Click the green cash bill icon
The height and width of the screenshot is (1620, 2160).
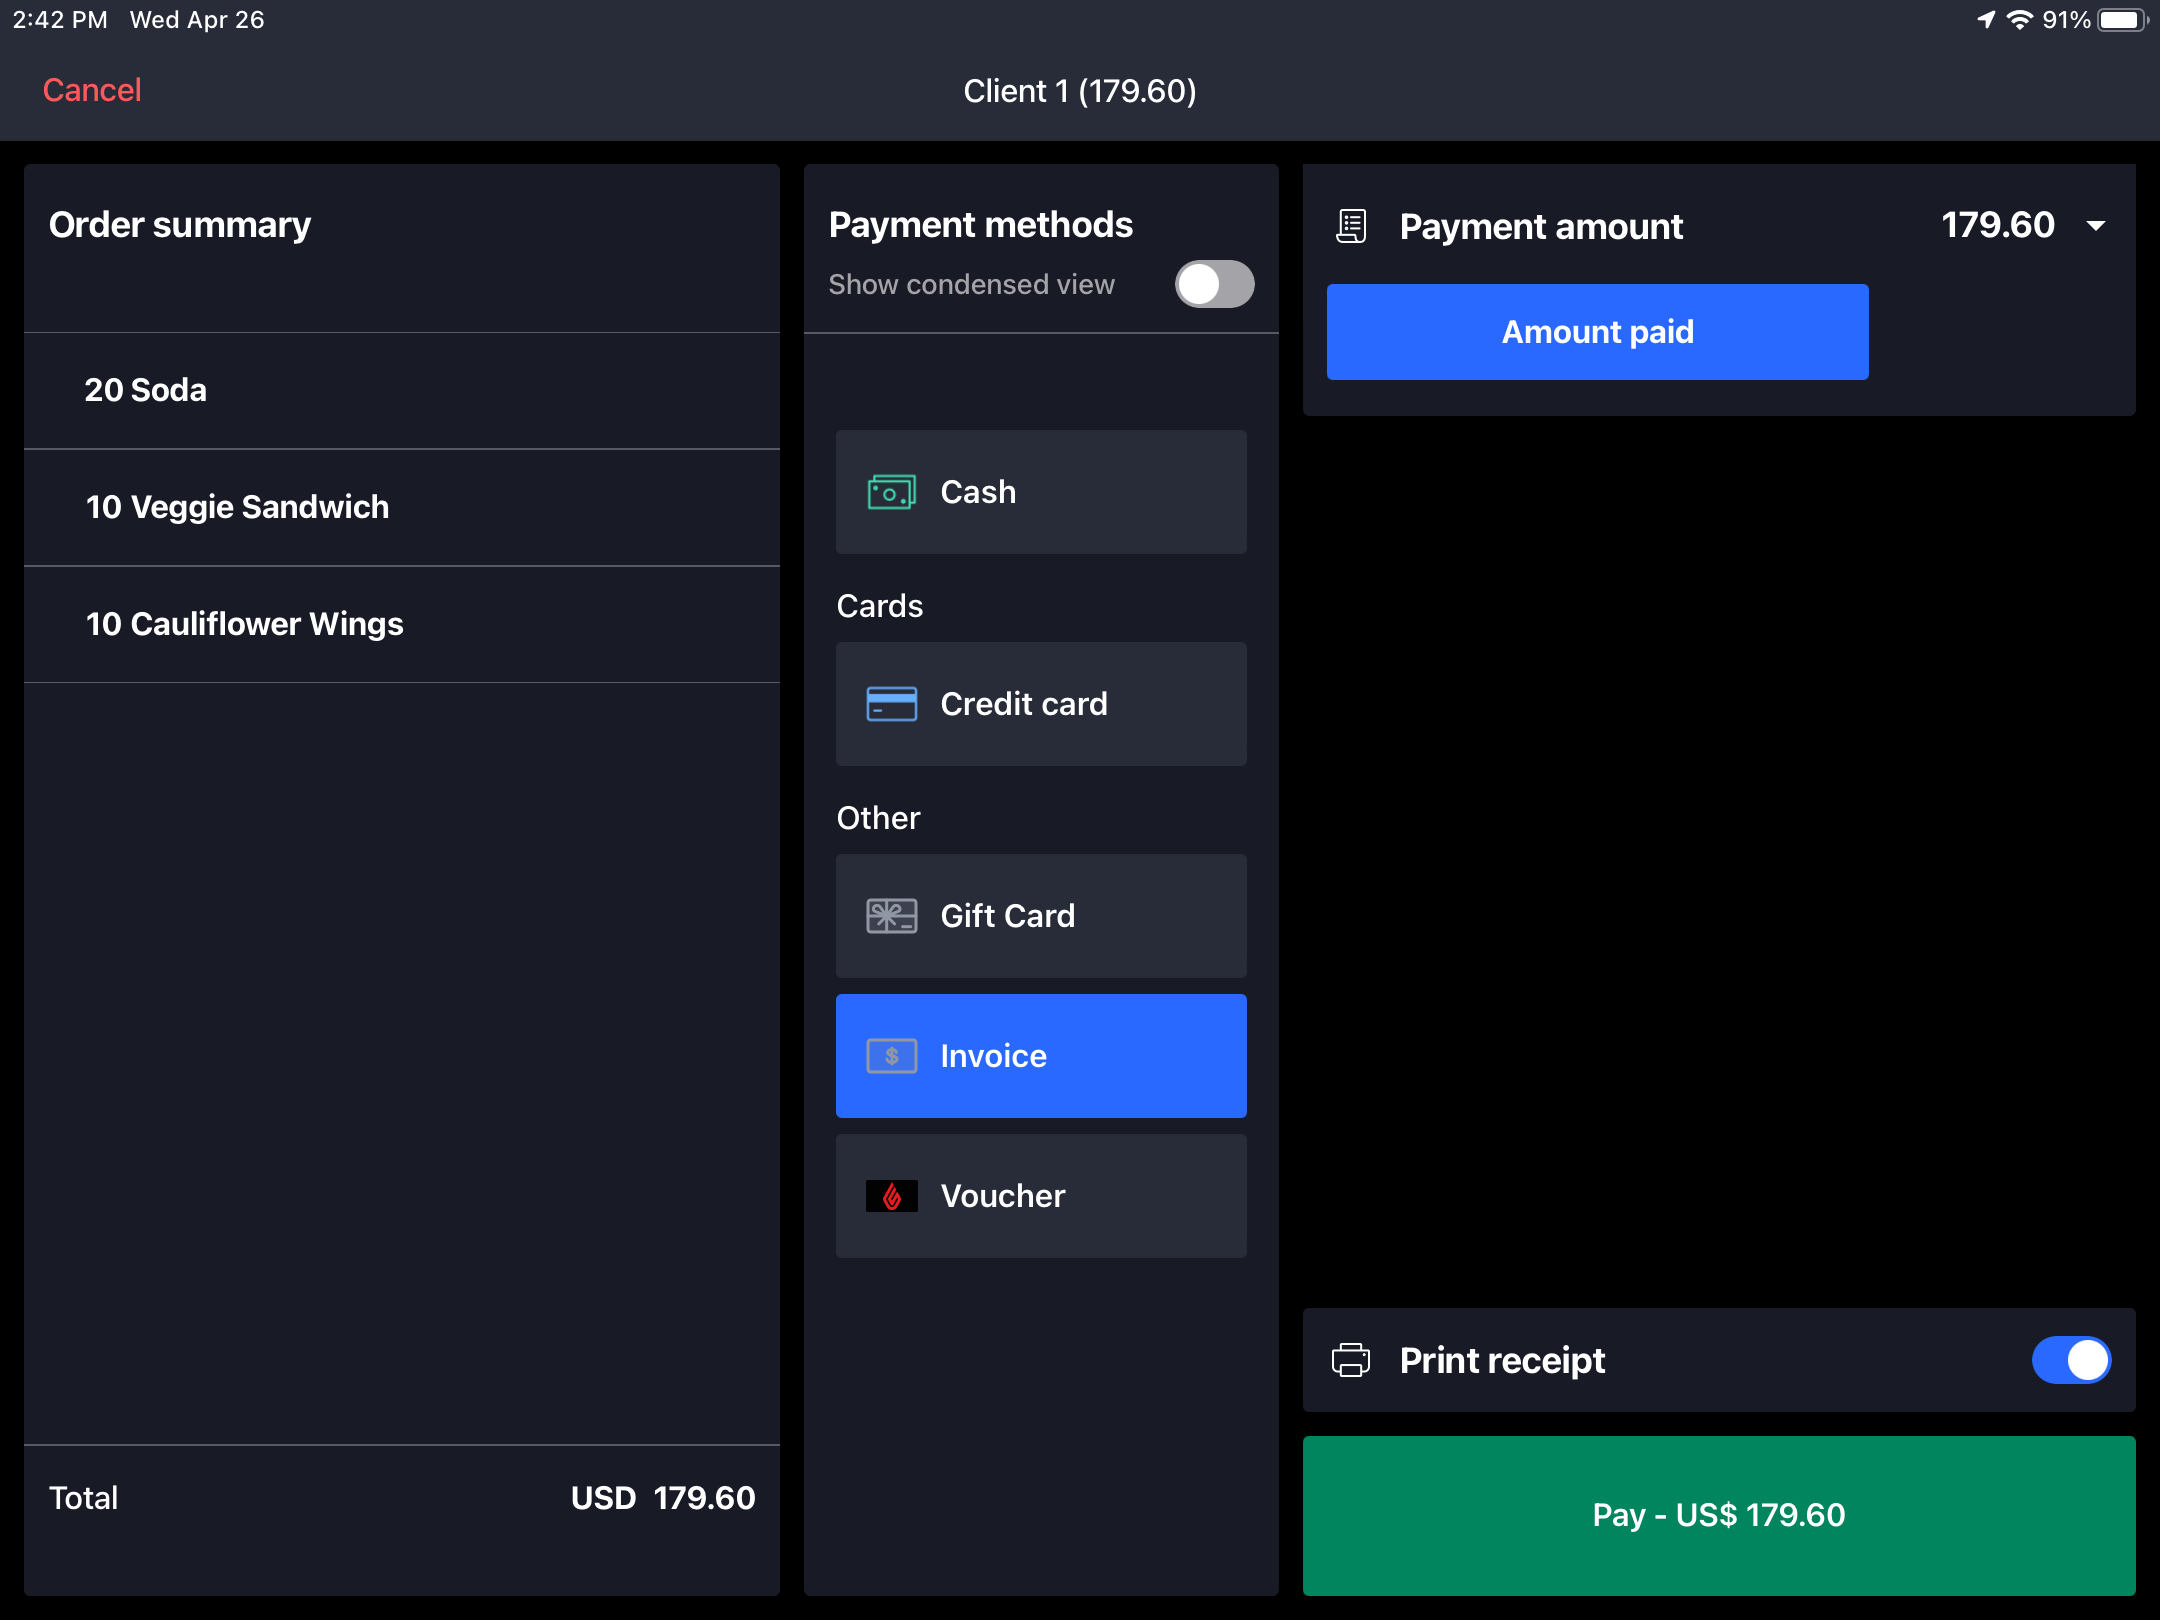click(891, 492)
